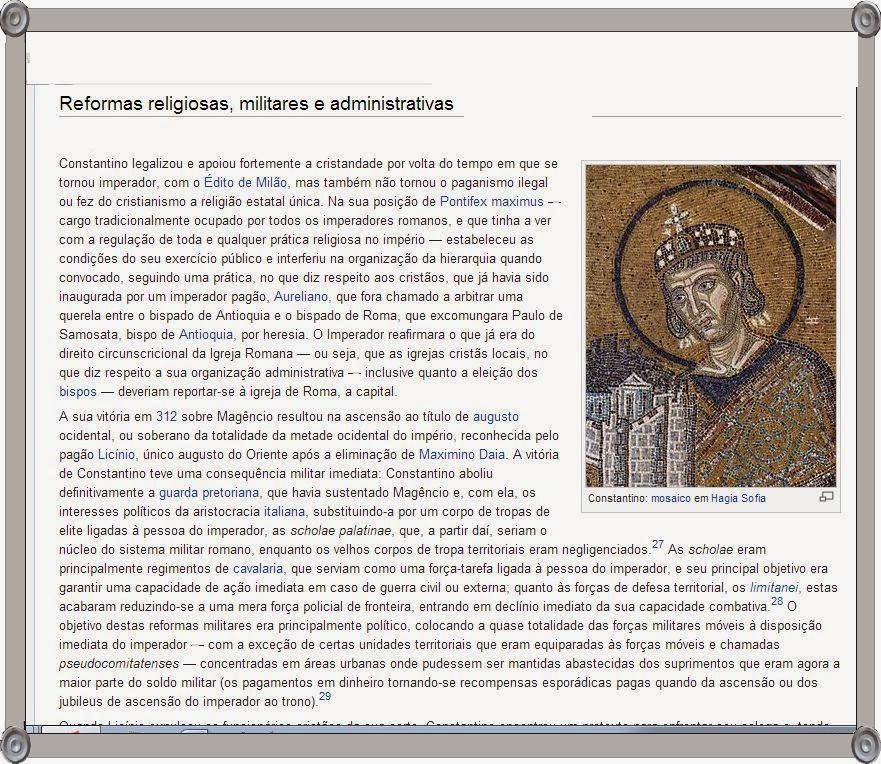The height and width of the screenshot is (764, 881).
Task: Open the Hagia Sofia caption link
Action: tap(738, 498)
